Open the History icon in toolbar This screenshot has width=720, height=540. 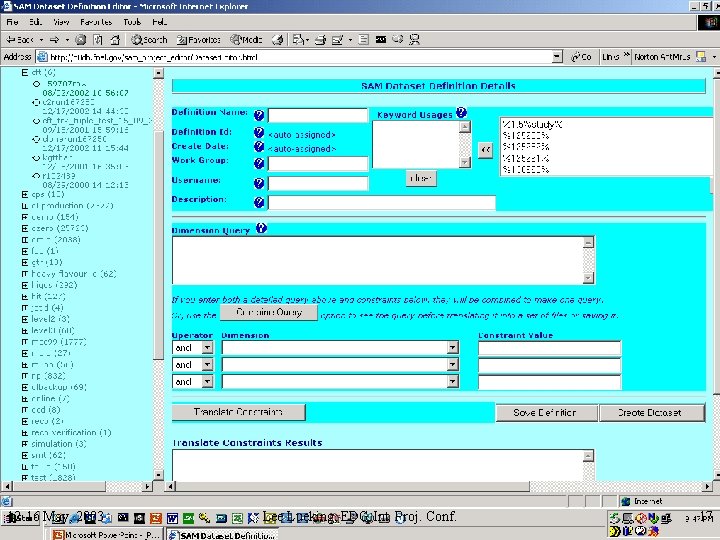(x=277, y=40)
